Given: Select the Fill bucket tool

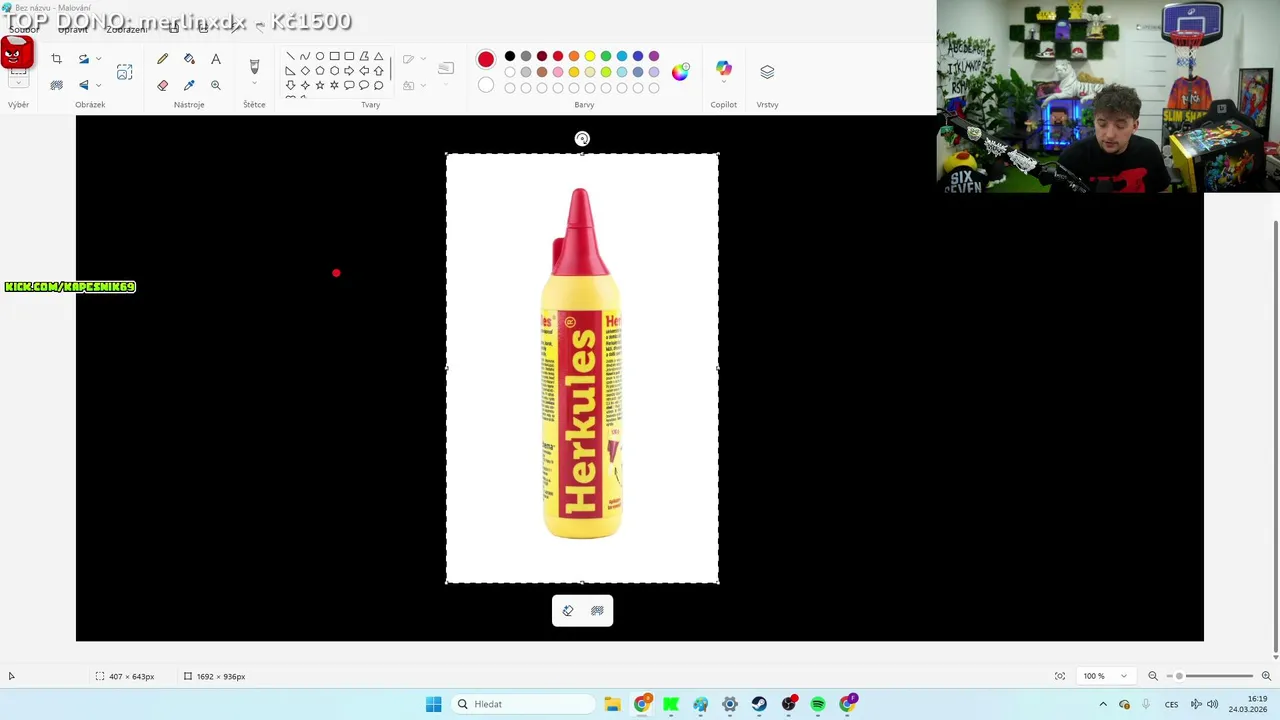Looking at the screenshot, I should pyautogui.click(x=189, y=59).
